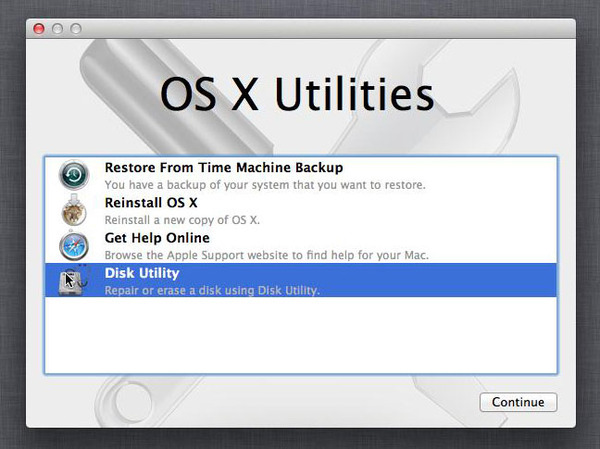This screenshot has height=449, width=600.
Task: Click "Browse the Apple Support website" description
Action: pyautogui.click(x=267, y=255)
